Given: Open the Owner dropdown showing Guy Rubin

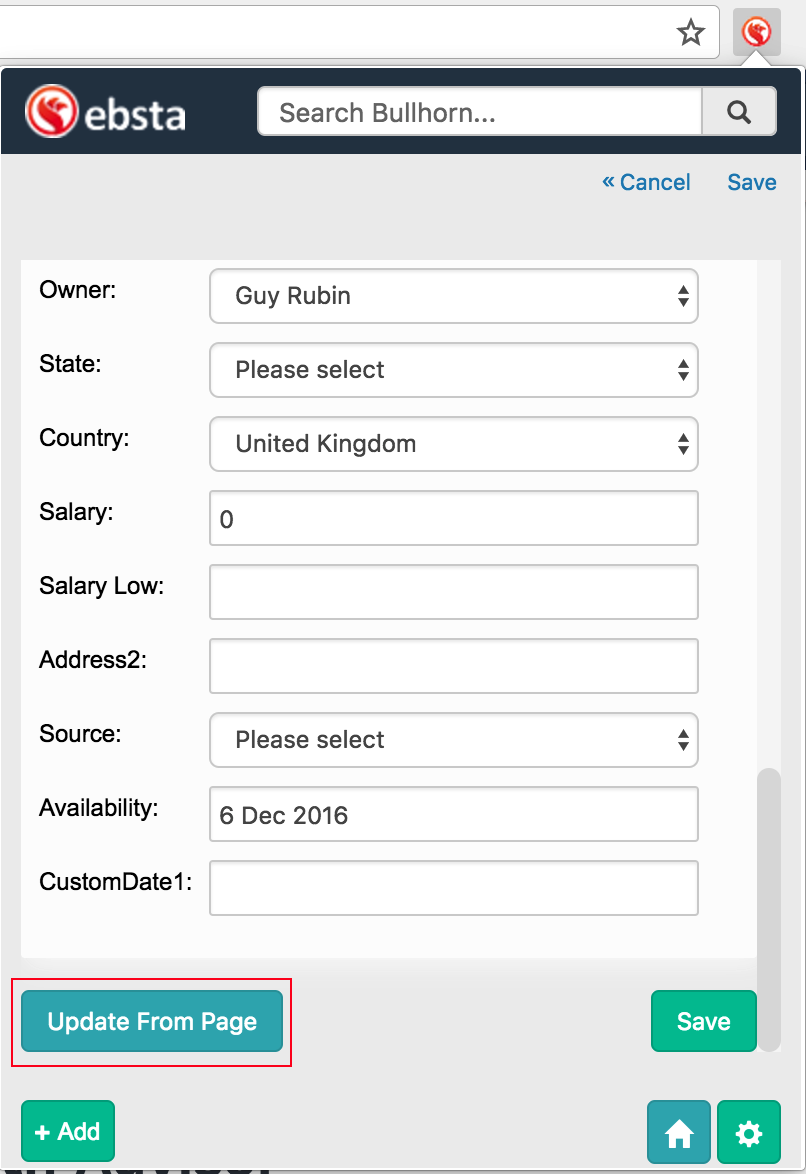Looking at the screenshot, I should tap(453, 296).
